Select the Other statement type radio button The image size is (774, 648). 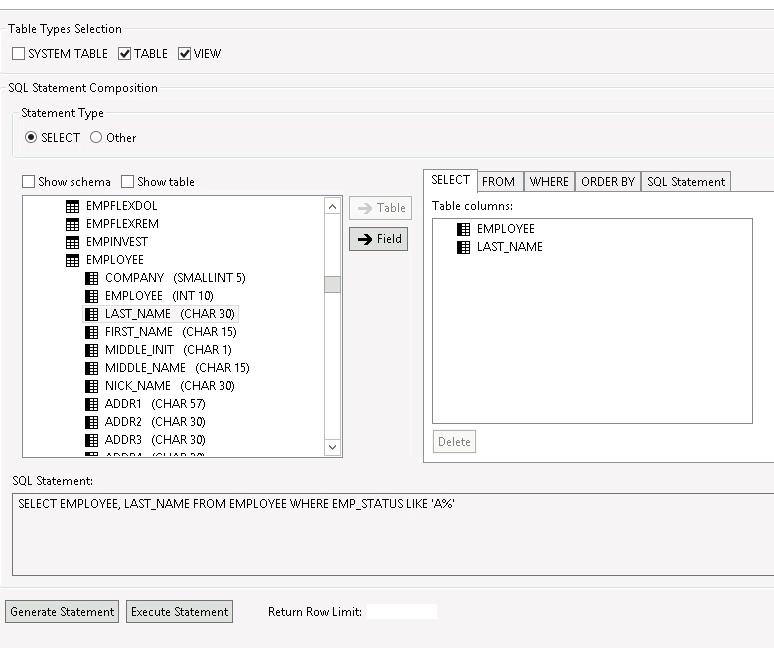pos(96,138)
